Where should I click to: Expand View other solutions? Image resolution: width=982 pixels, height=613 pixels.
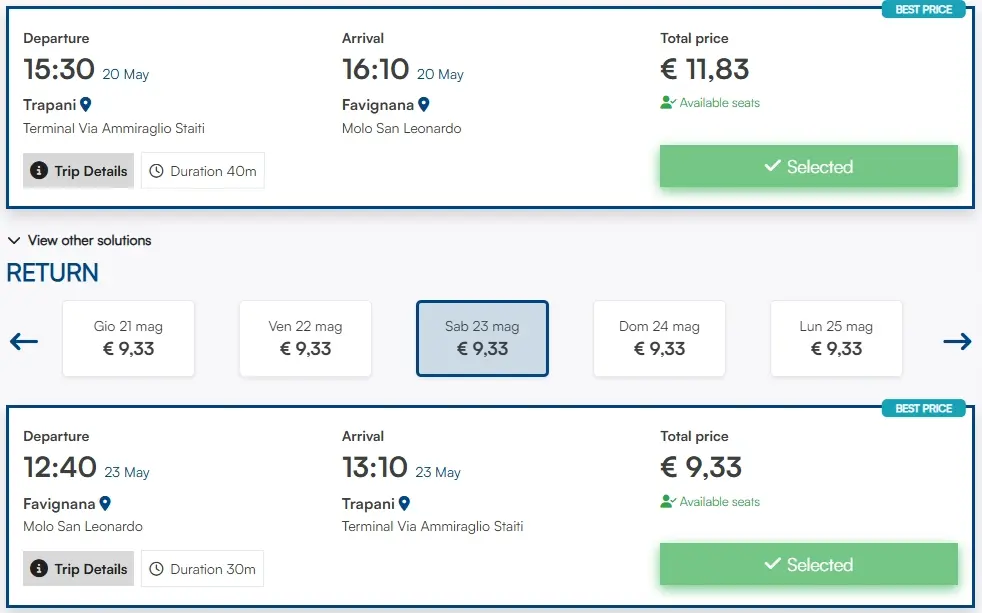[89, 240]
